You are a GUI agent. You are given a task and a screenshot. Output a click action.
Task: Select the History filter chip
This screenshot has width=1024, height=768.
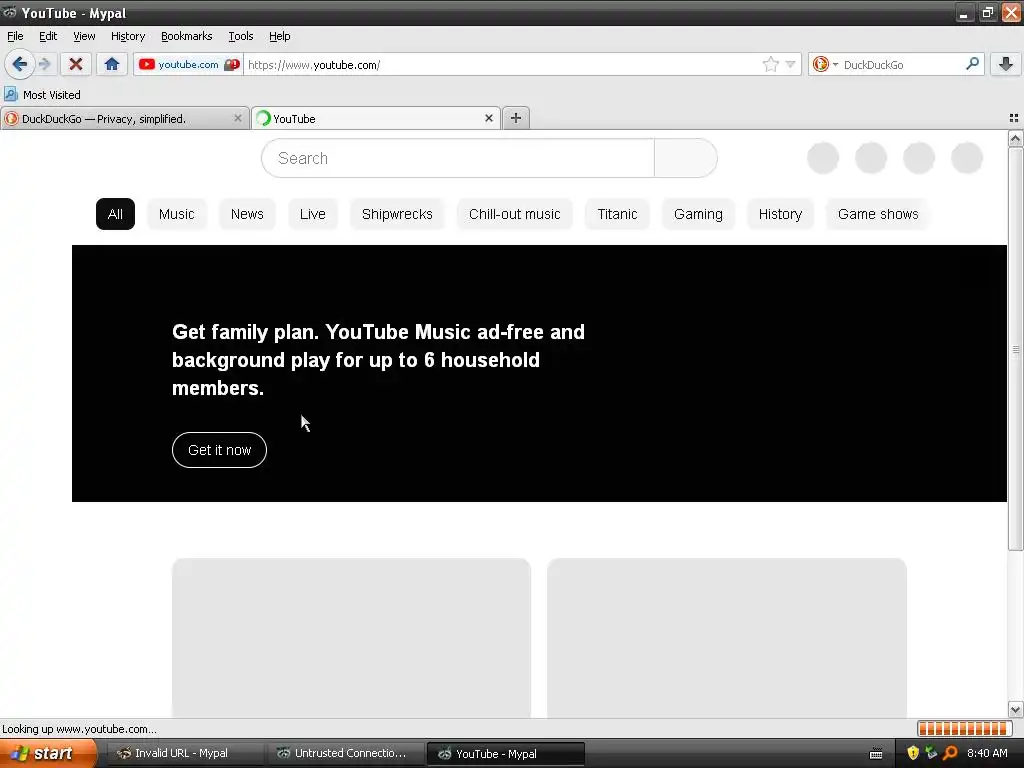(780, 214)
